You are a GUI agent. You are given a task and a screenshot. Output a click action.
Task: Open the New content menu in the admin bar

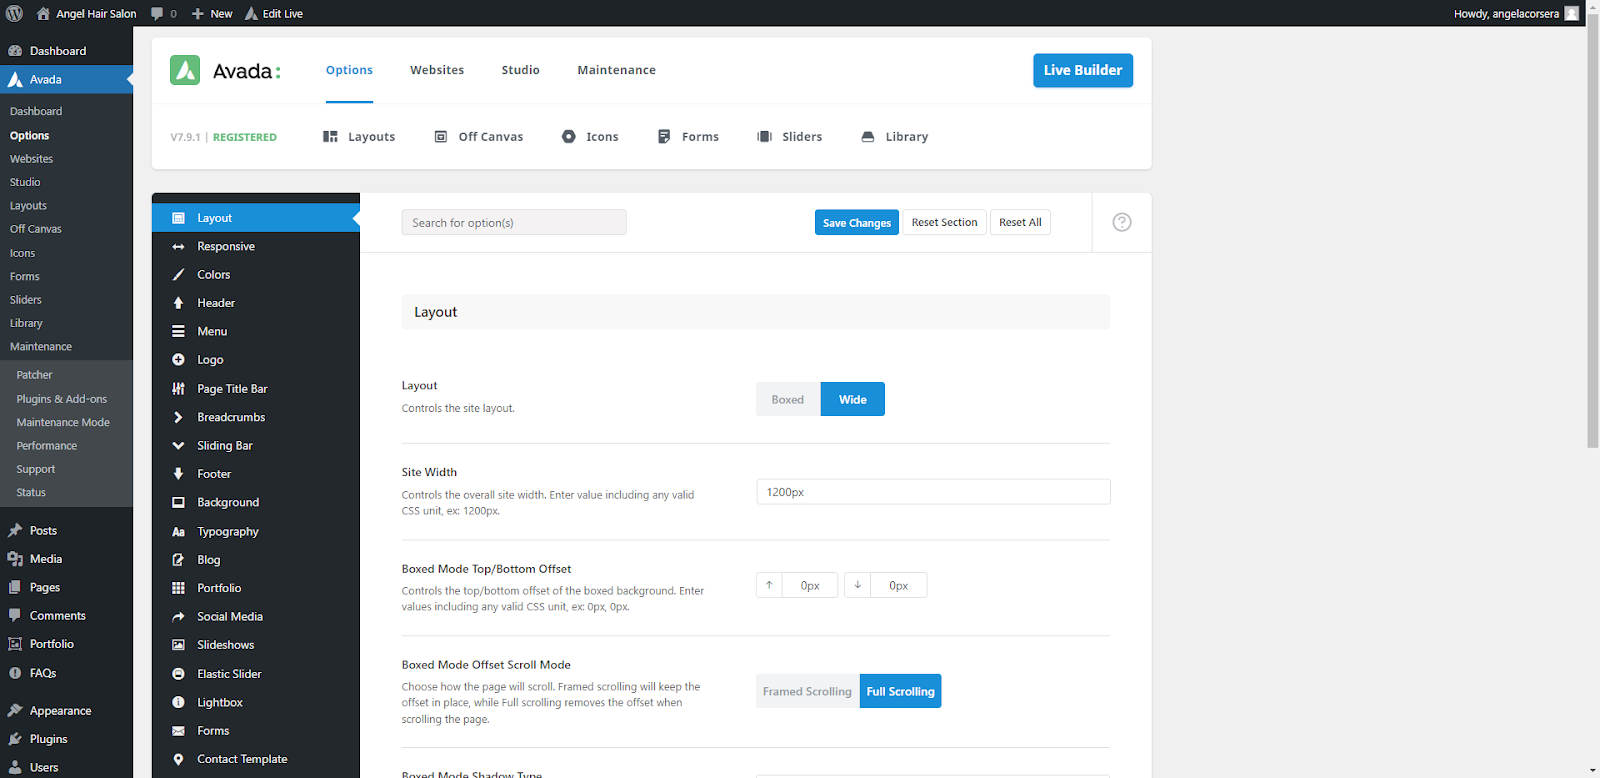click(212, 14)
